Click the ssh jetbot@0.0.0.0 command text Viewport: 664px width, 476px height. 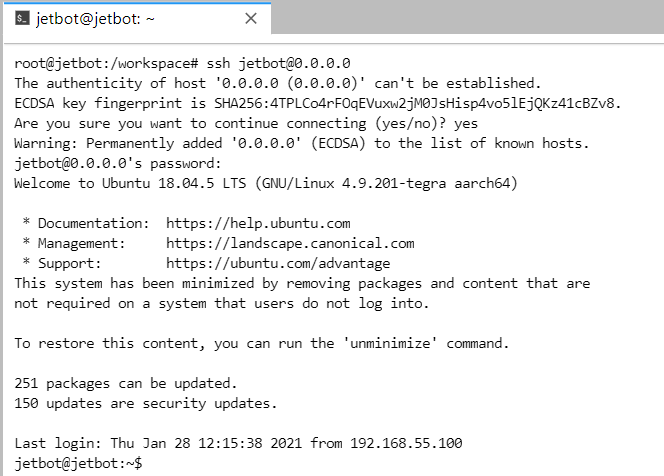pyautogui.click(x=278, y=63)
